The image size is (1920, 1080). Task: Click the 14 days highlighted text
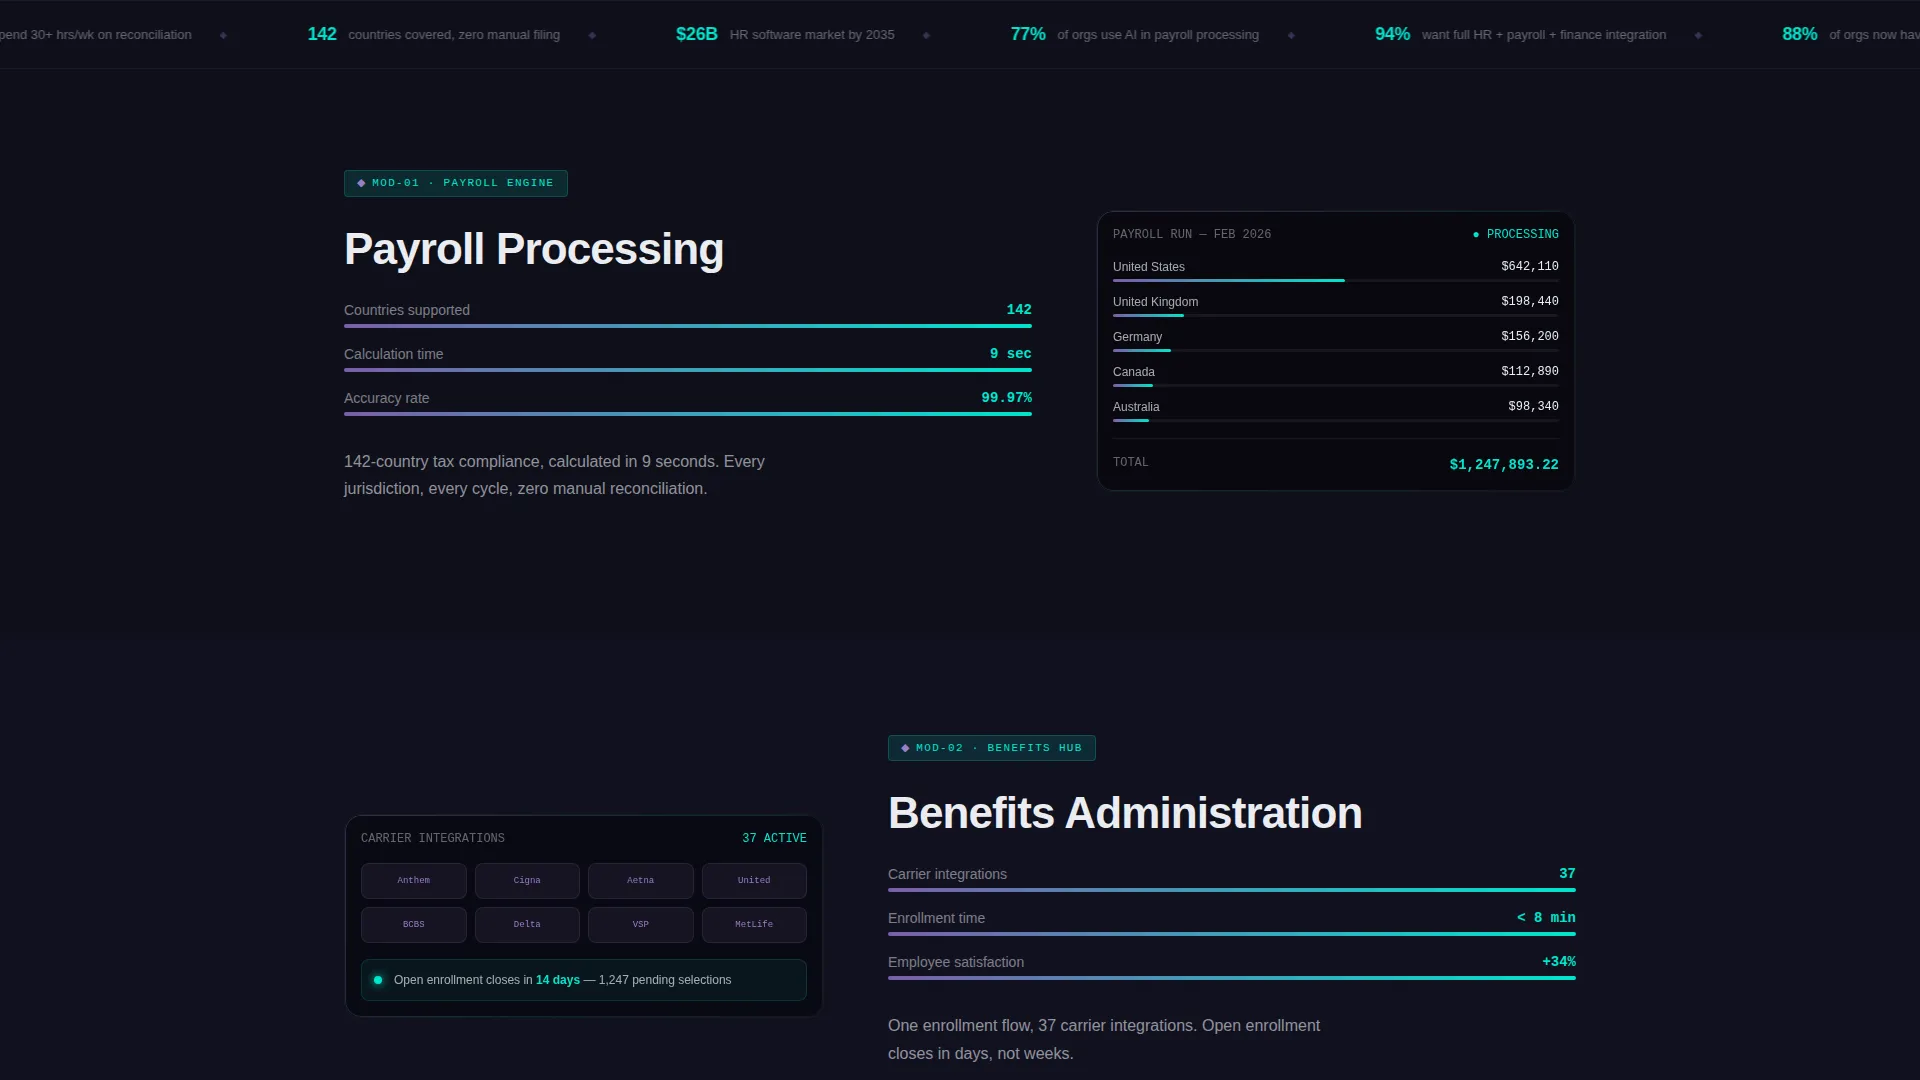click(x=558, y=980)
